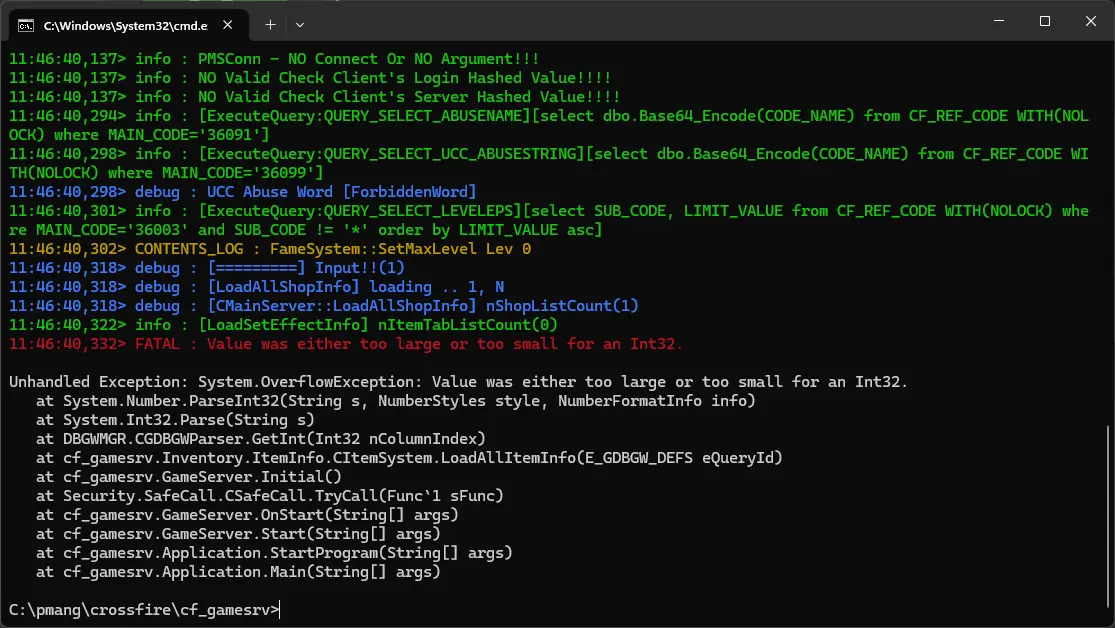Click the 'cf_gamesrv.GameServer.Initial()' line

click(x=188, y=477)
